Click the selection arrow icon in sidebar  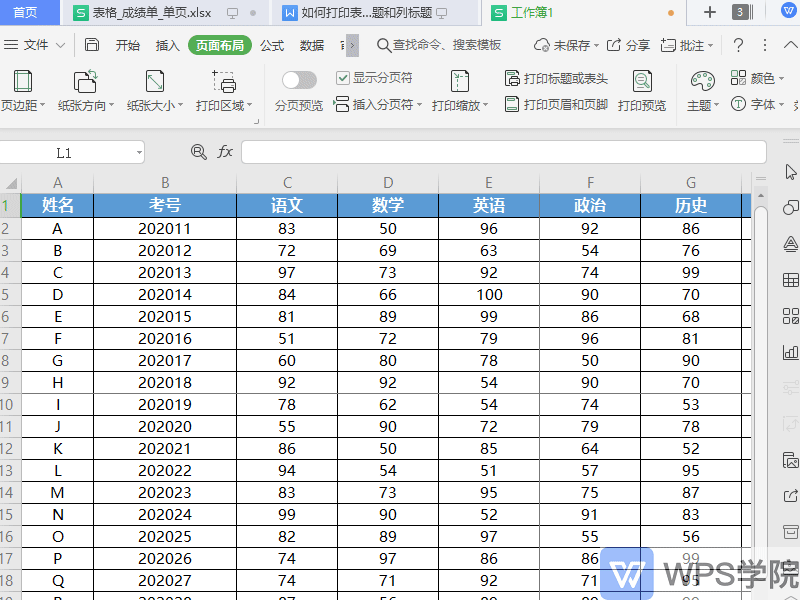point(790,172)
